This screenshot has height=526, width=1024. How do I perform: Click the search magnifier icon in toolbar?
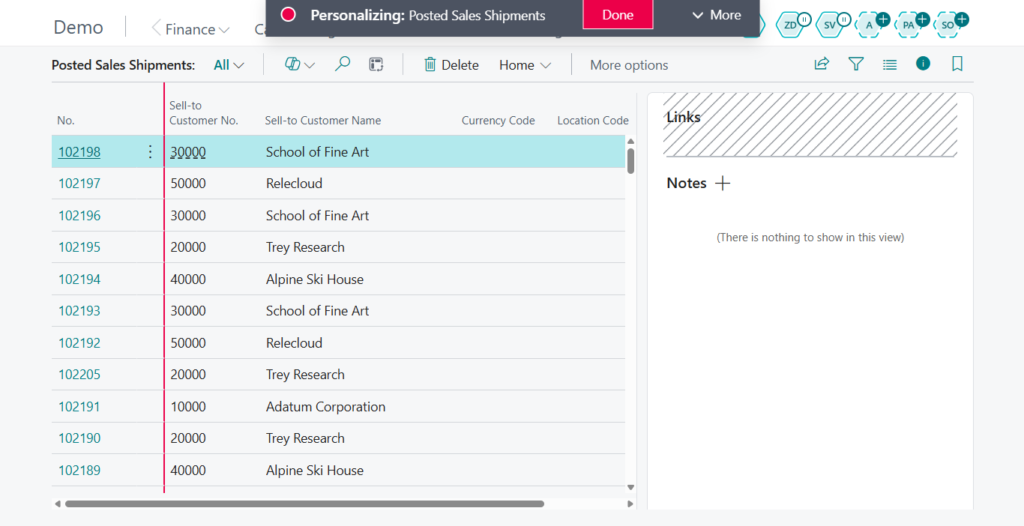pyautogui.click(x=342, y=64)
